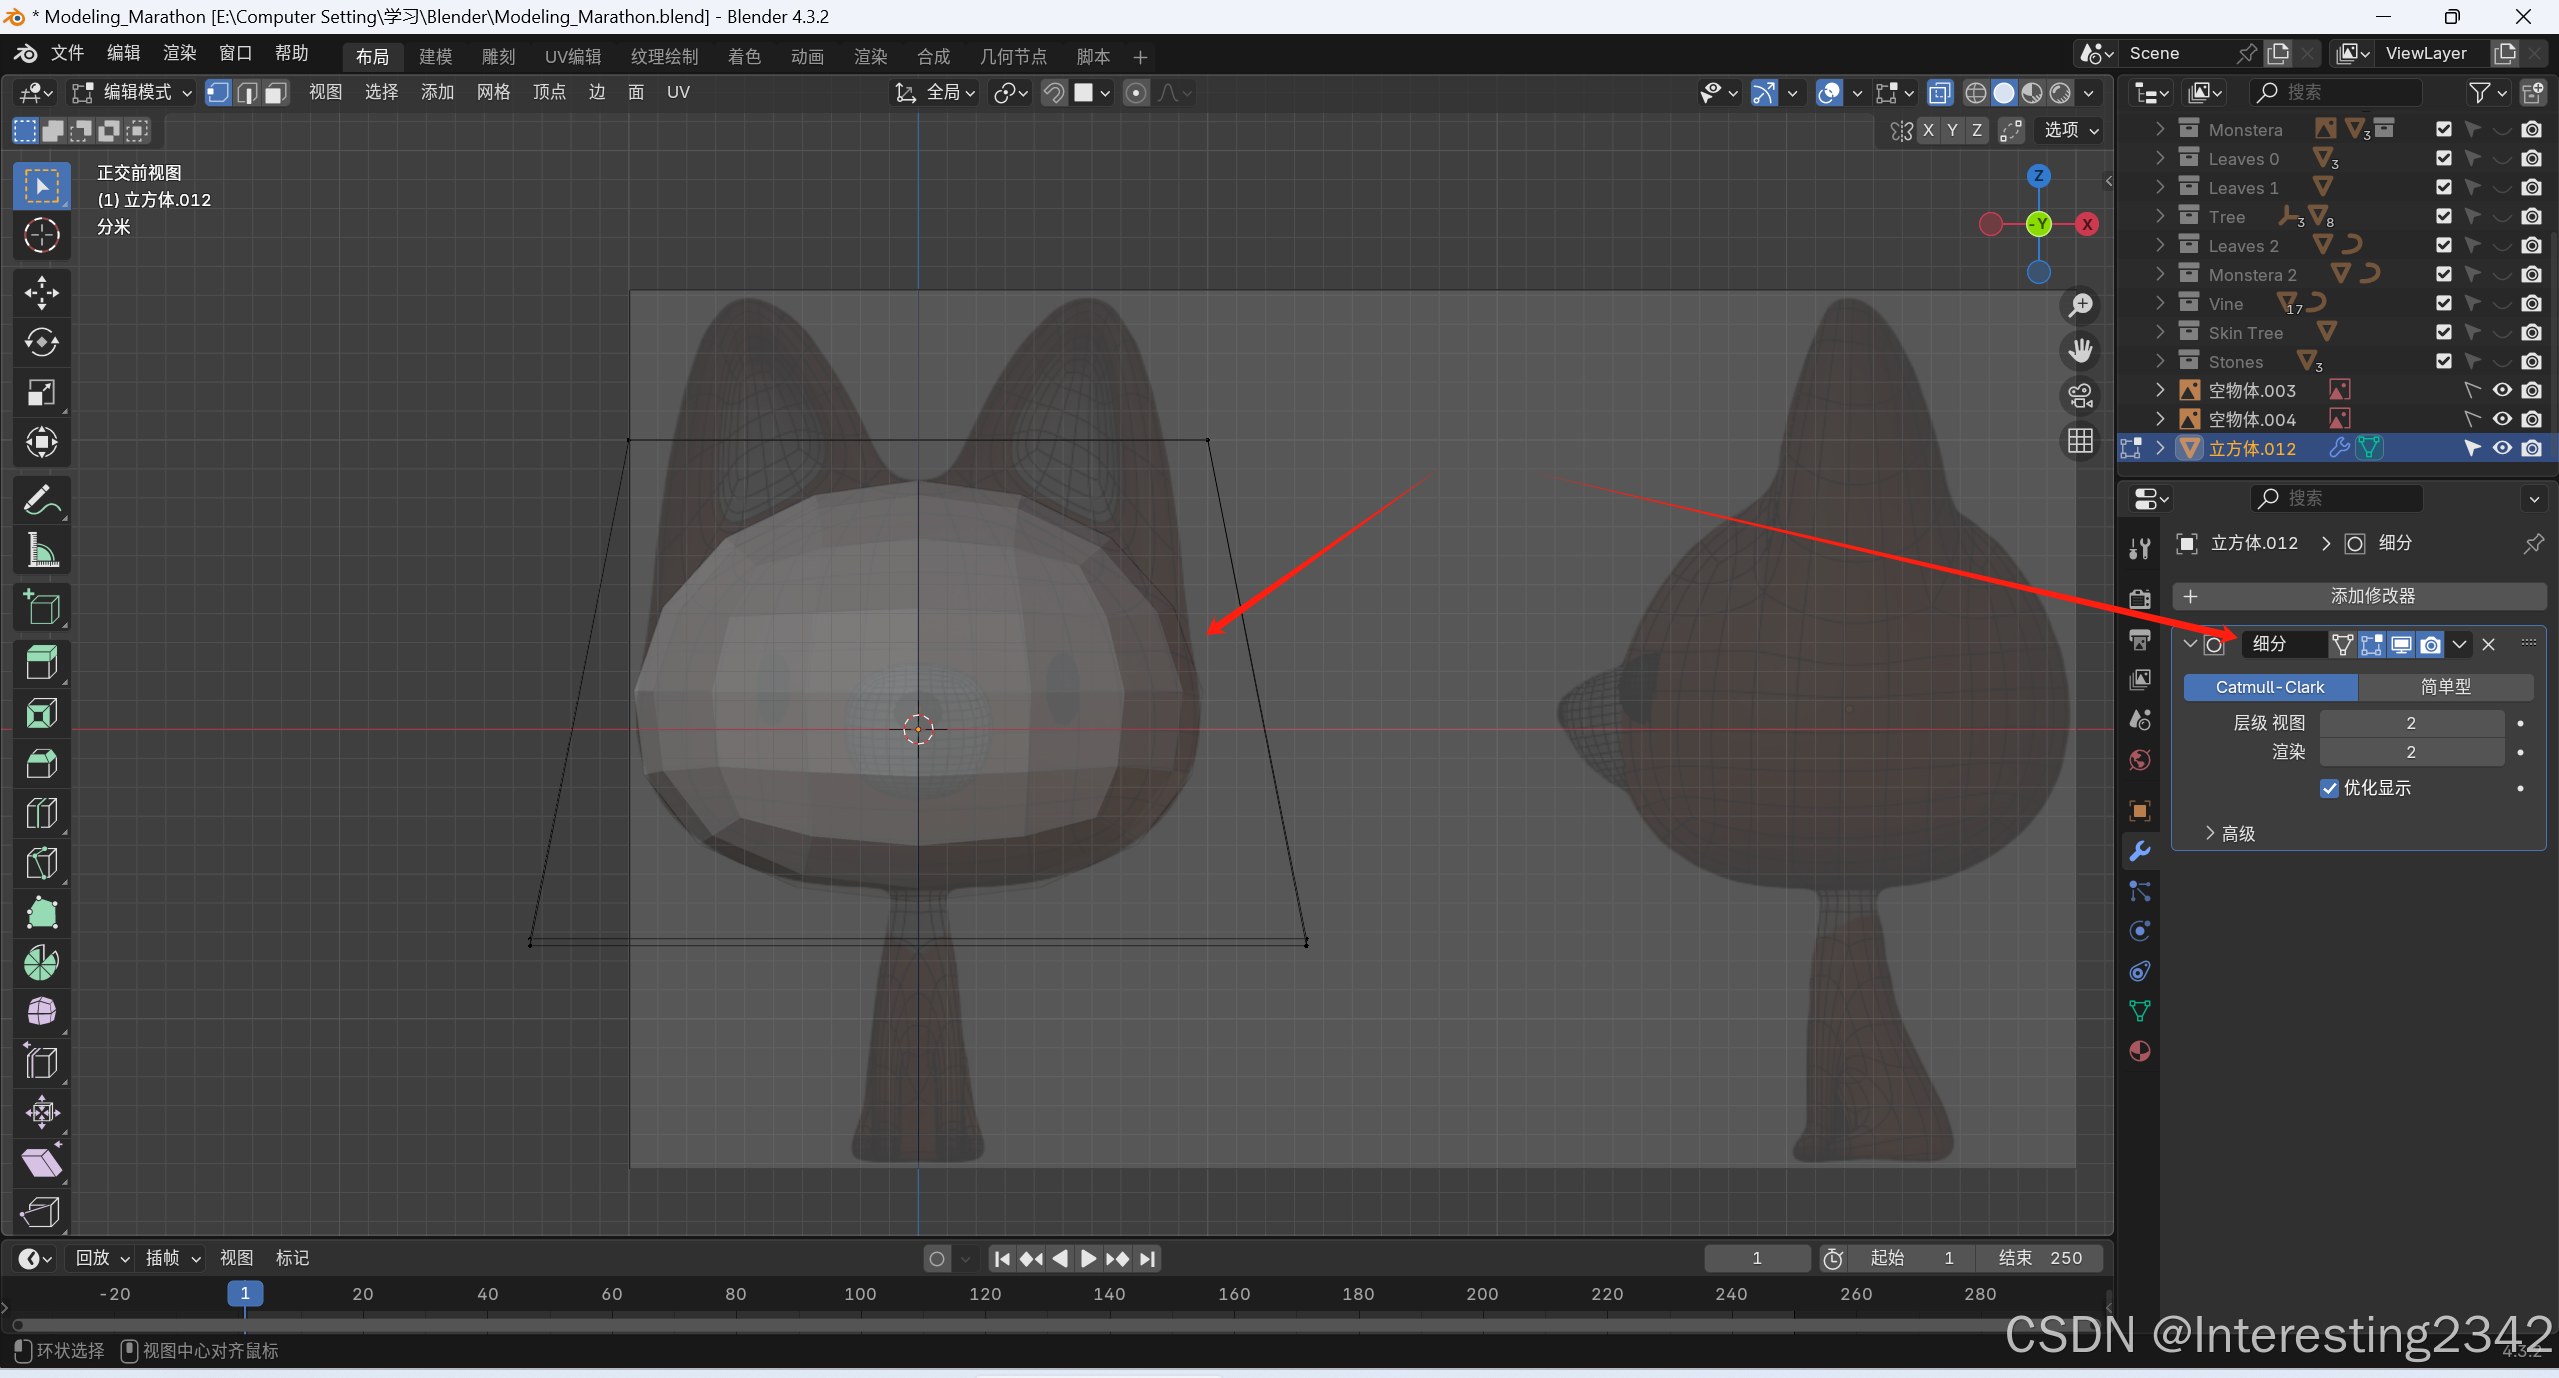Select the Measure tool

click(41, 550)
